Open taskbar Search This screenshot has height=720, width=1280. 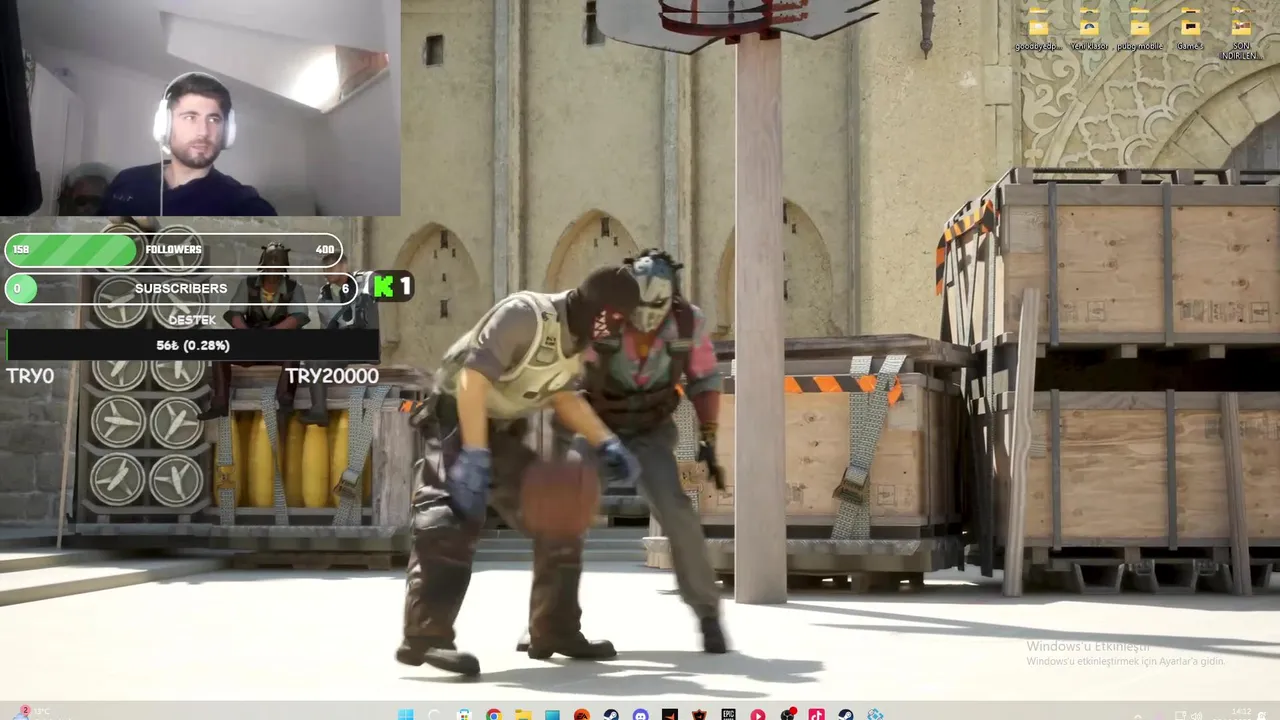click(x=434, y=715)
